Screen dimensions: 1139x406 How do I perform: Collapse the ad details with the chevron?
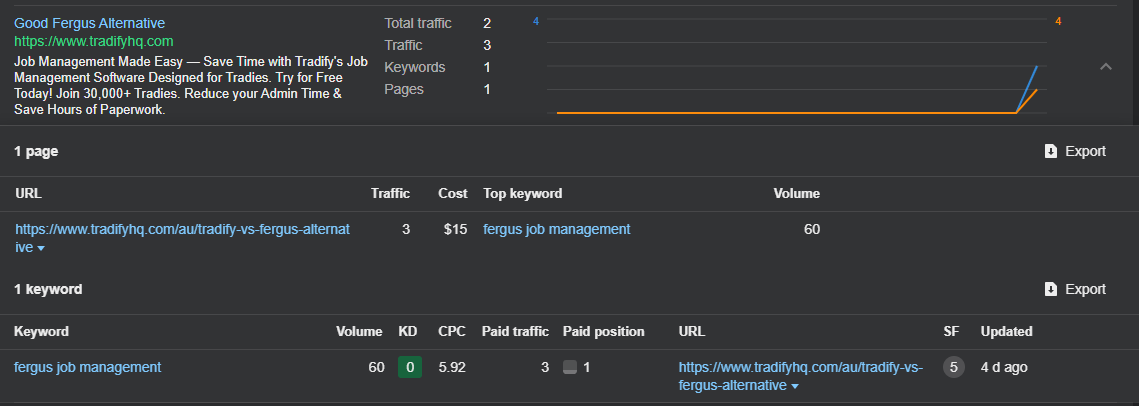[1106, 67]
